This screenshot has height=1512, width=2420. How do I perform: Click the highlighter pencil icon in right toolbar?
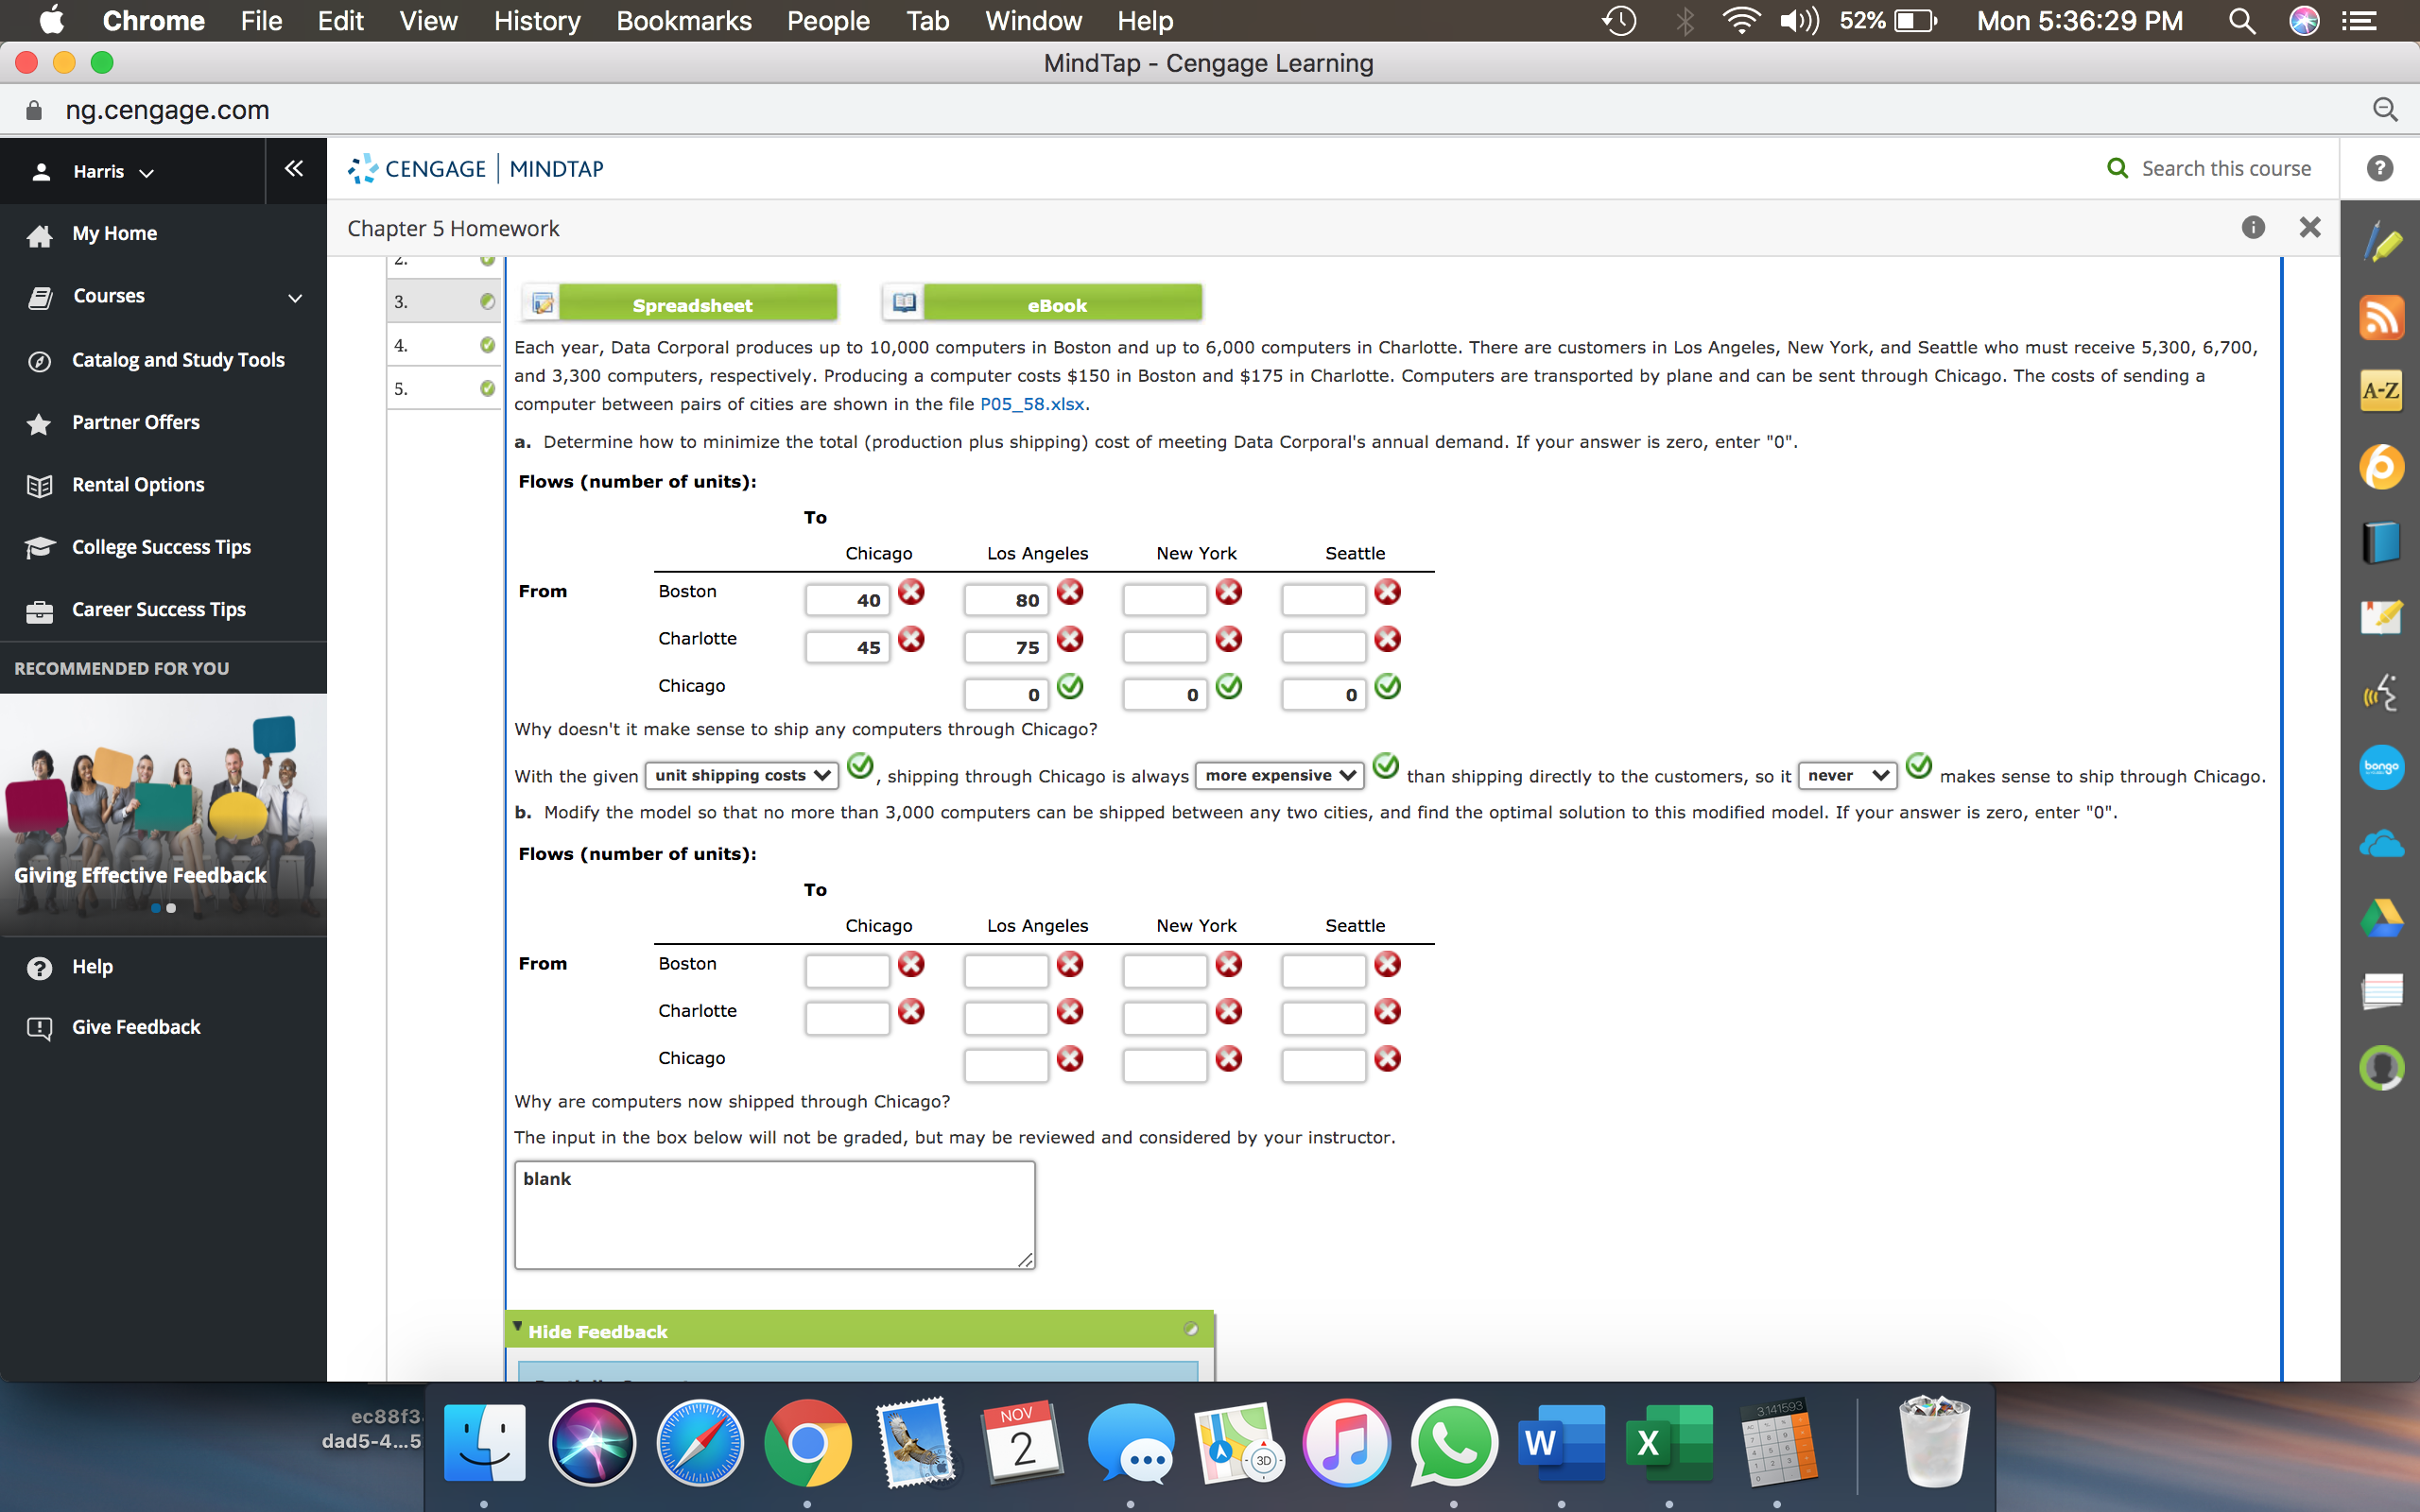tap(2383, 243)
